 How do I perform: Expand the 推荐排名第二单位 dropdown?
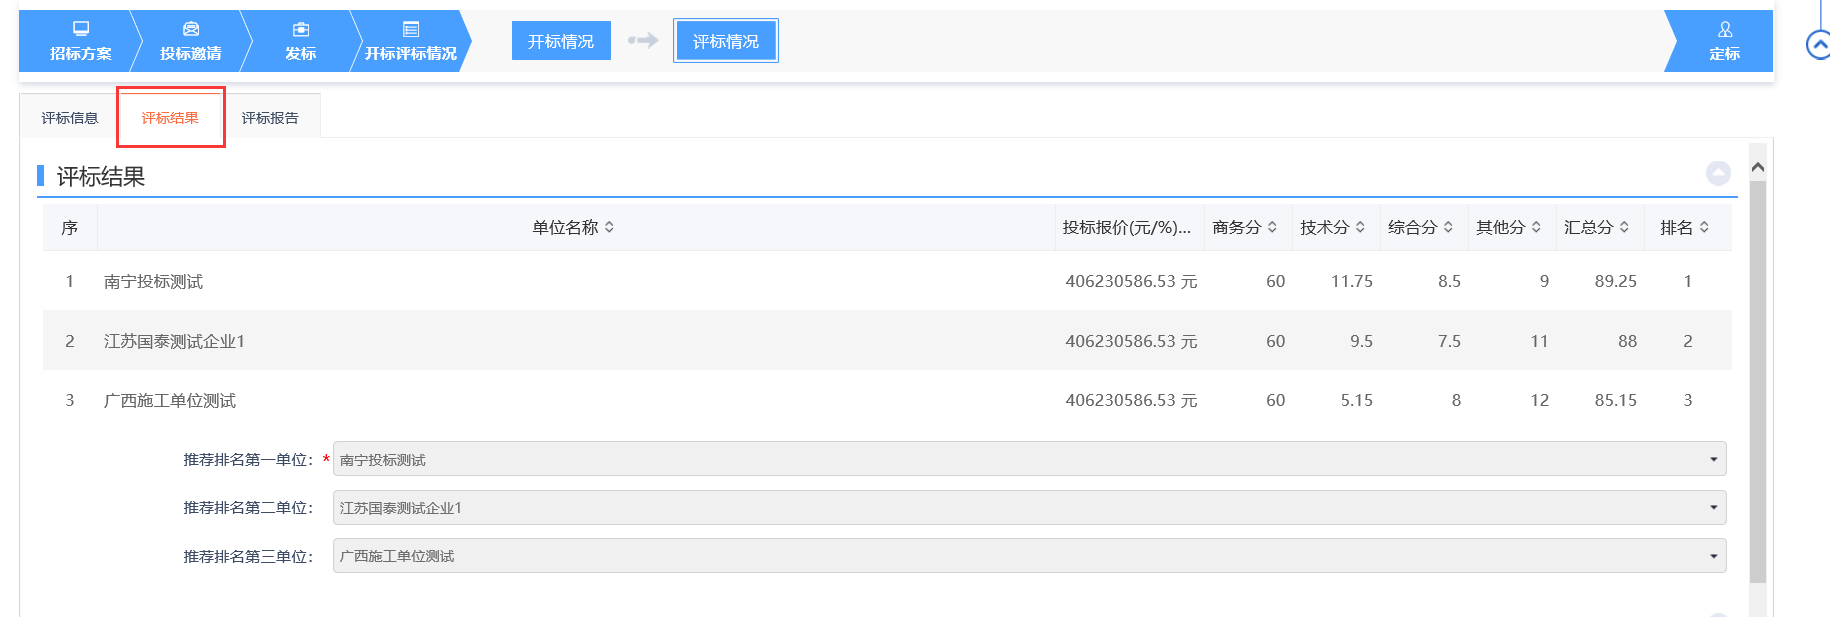[1029, 507]
